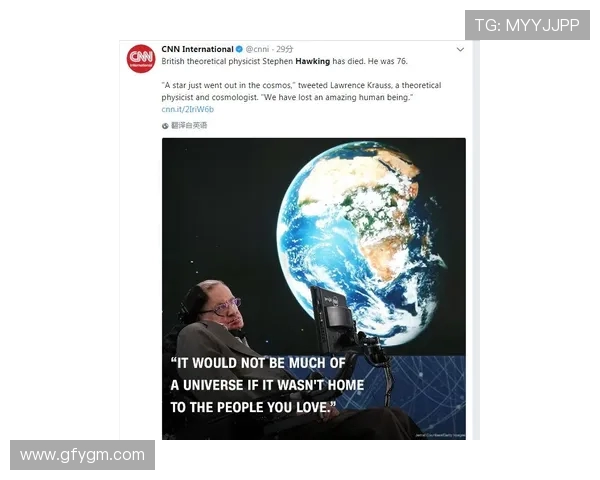
Task: Open the tweet options chevron menu
Action: (x=460, y=49)
